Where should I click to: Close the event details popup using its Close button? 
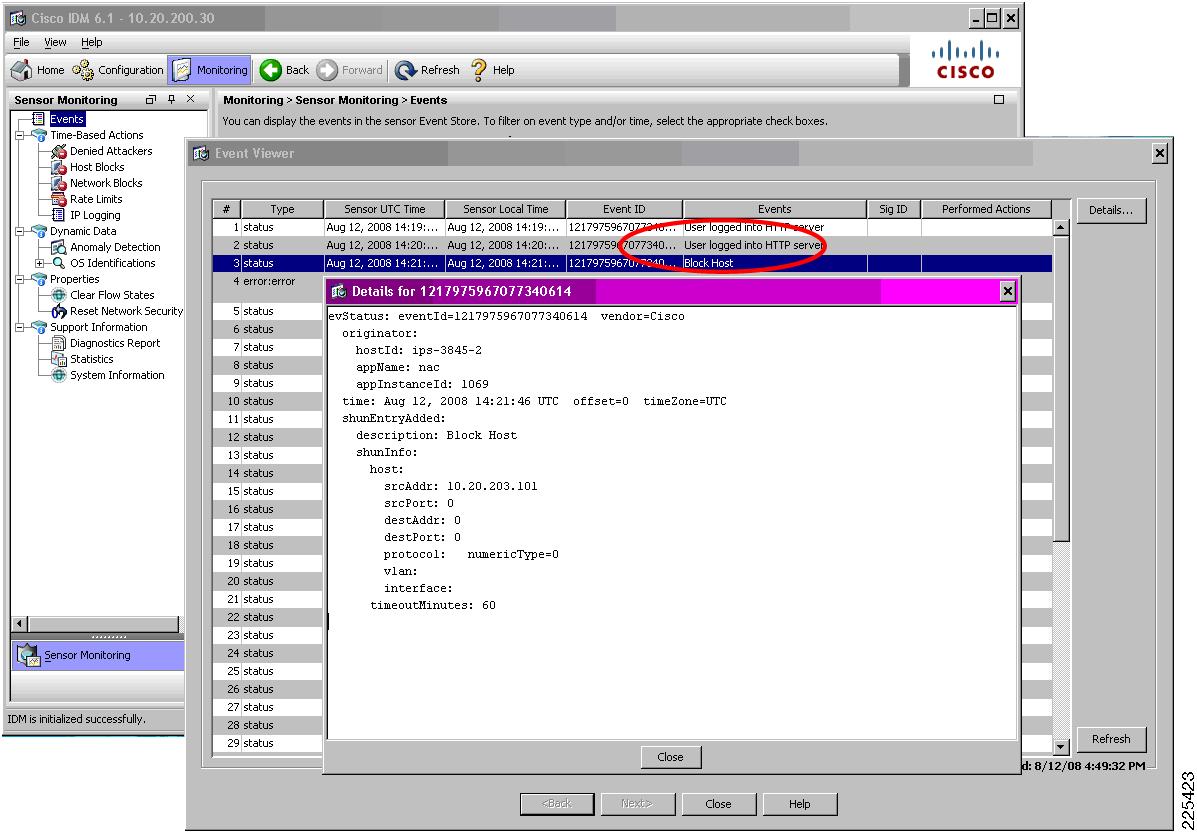click(670, 757)
